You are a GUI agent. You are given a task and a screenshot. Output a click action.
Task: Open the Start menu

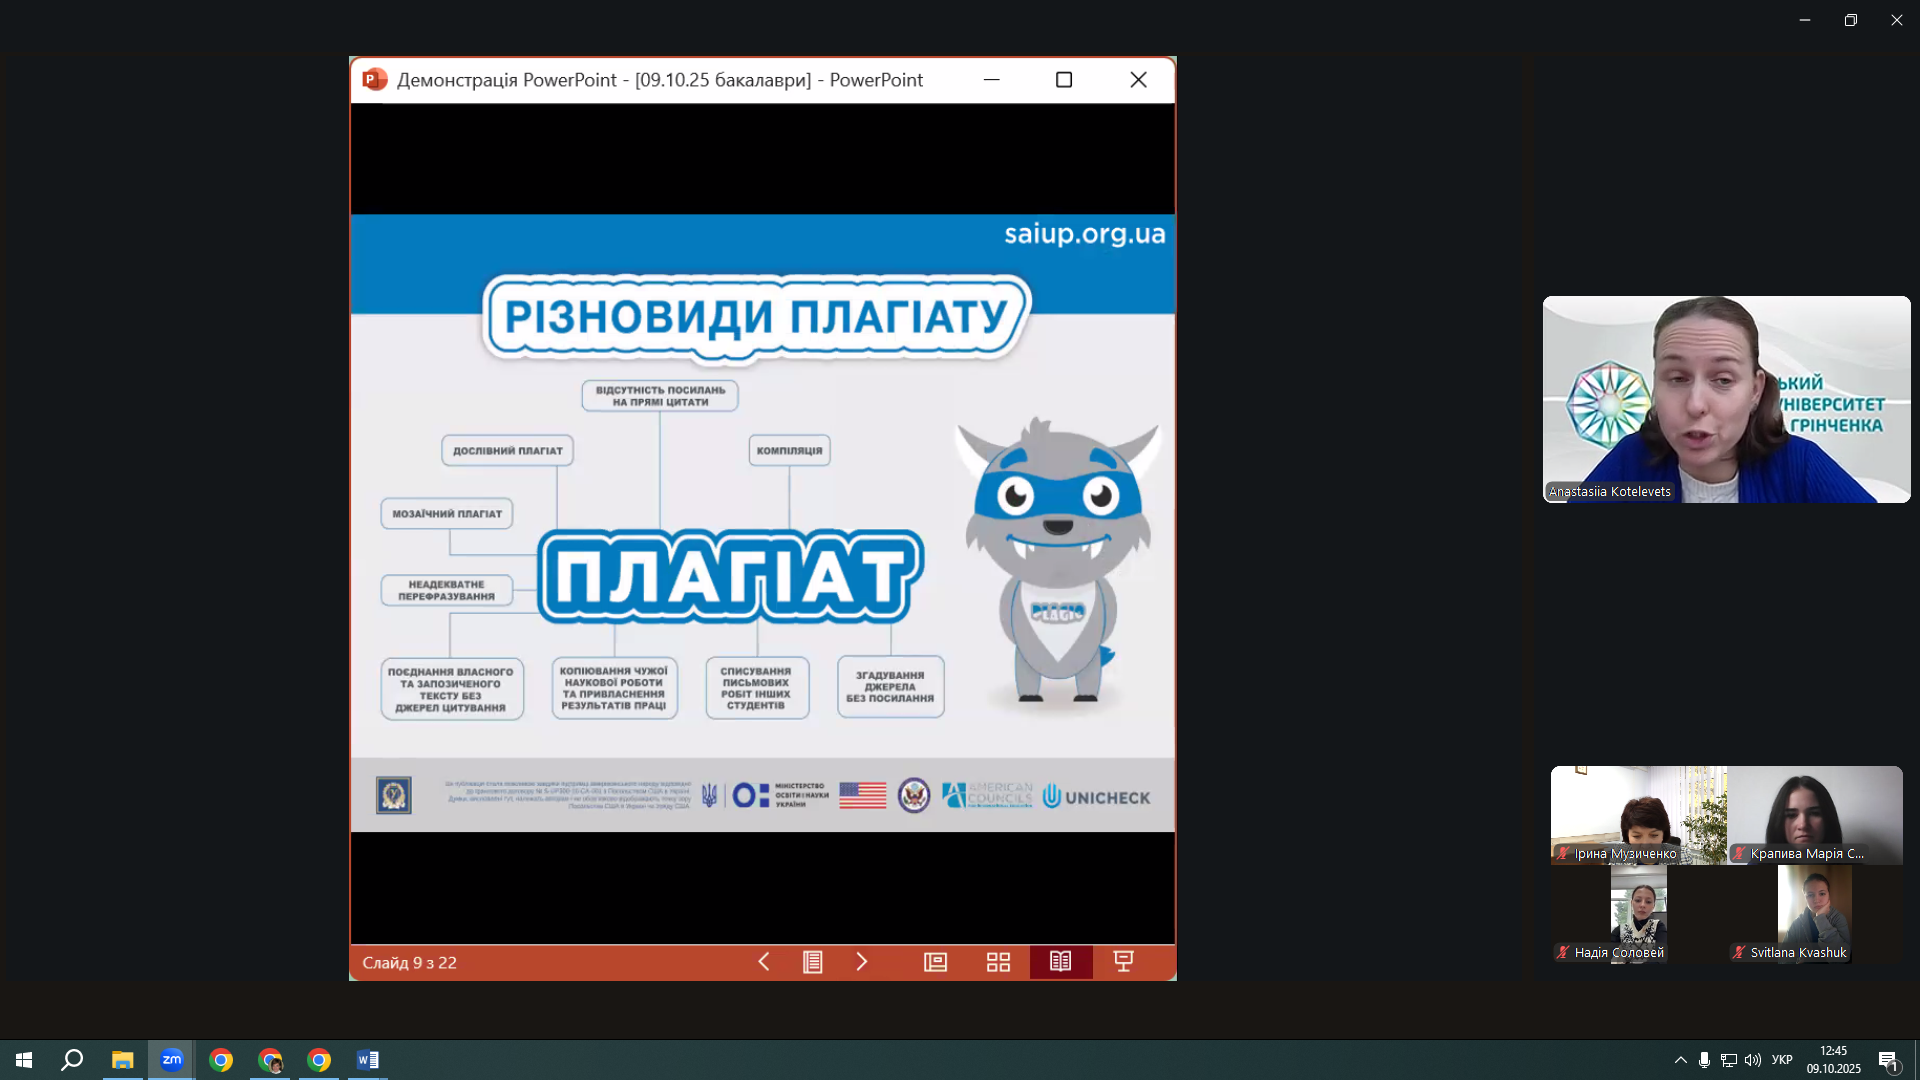22,1060
